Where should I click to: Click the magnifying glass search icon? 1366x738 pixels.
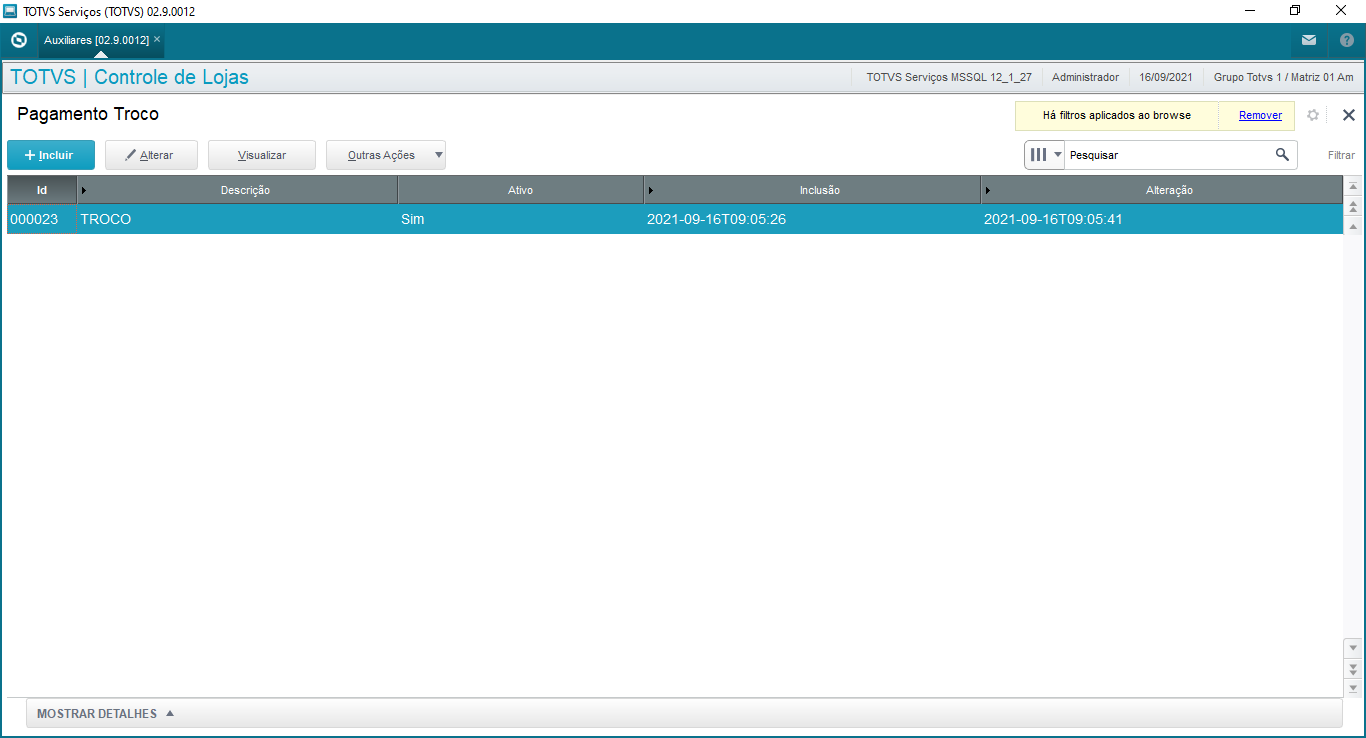click(x=1282, y=155)
